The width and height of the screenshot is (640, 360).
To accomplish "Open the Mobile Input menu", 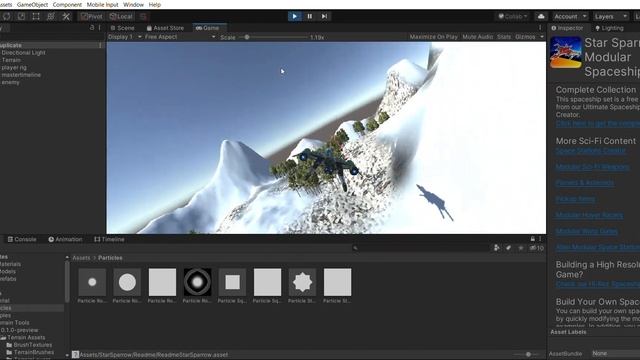I will (102, 4).
